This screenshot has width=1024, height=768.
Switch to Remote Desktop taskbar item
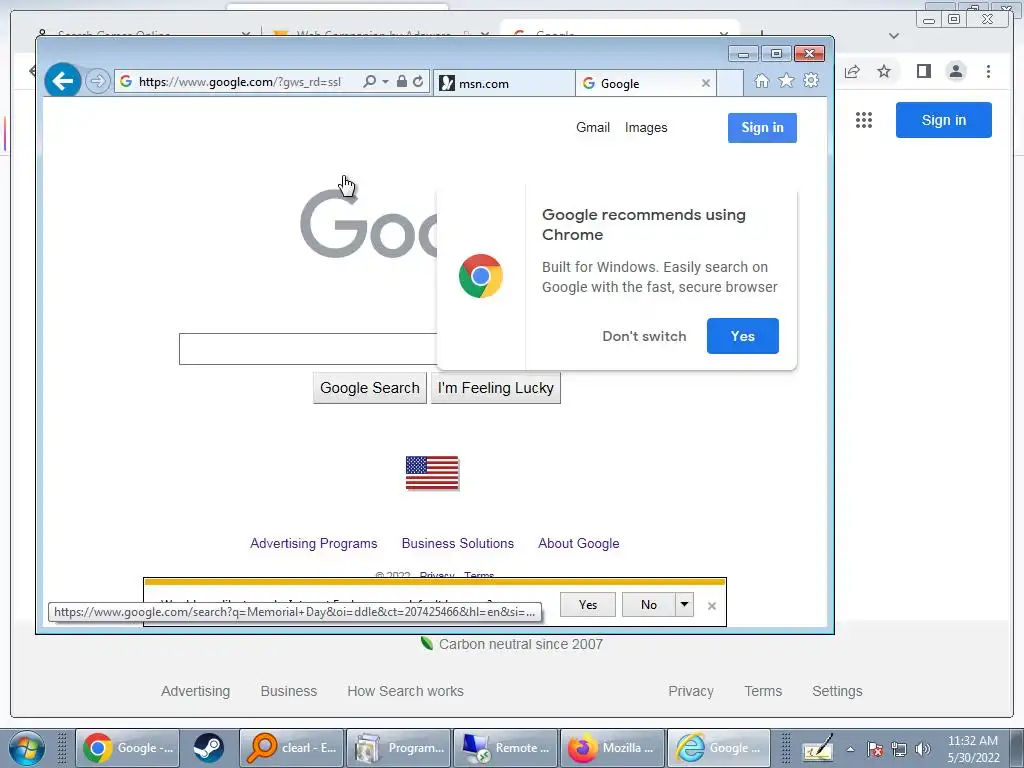(x=505, y=748)
